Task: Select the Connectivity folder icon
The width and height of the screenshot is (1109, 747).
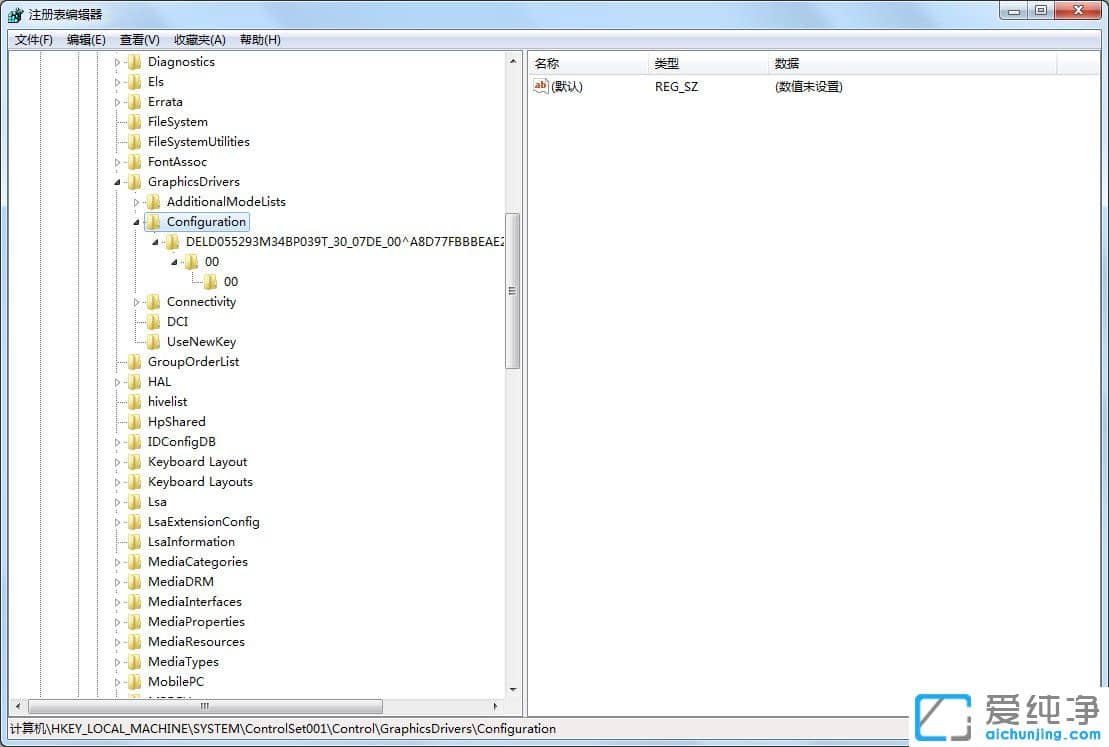Action: 153,301
